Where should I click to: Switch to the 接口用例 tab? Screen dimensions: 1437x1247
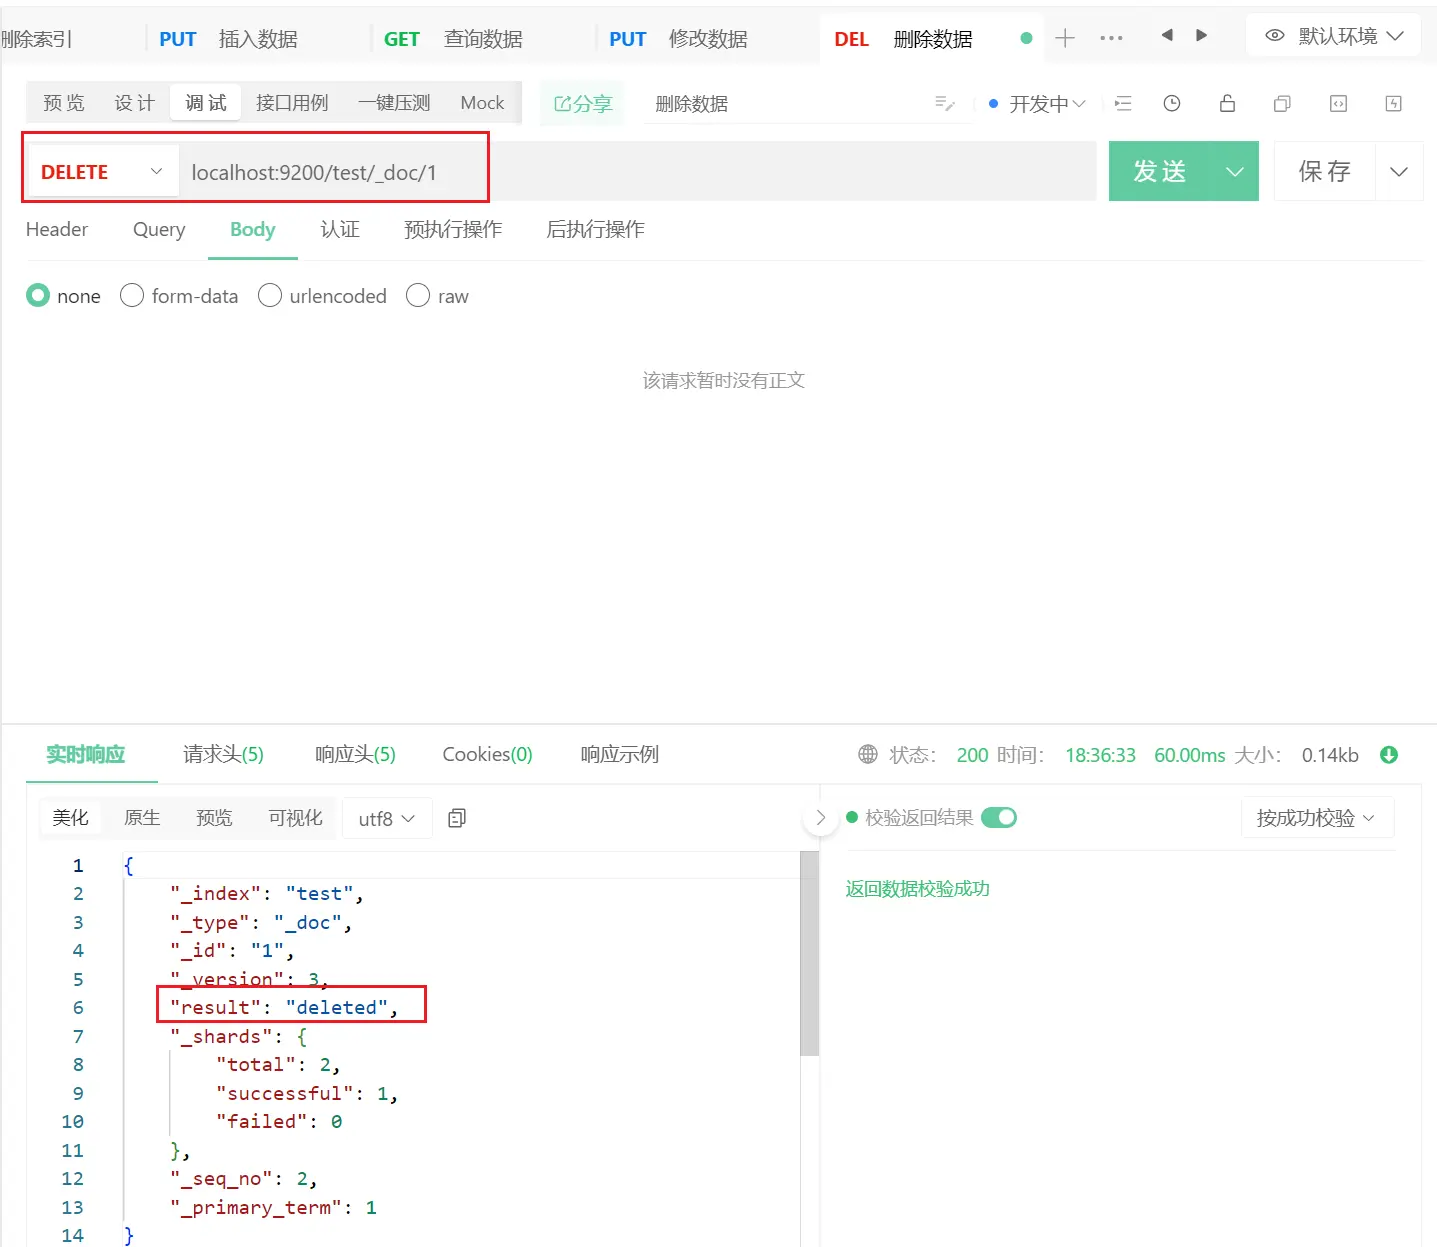[x=292, y=102]
